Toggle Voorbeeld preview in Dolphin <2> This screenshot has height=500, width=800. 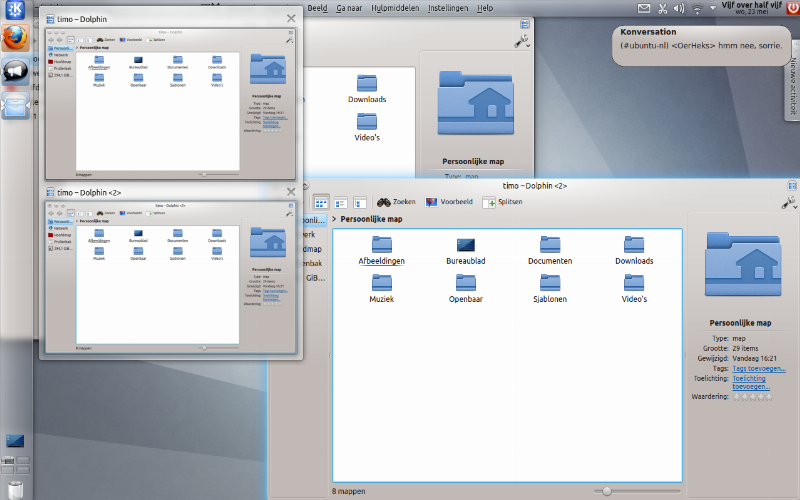pos(449,202)
